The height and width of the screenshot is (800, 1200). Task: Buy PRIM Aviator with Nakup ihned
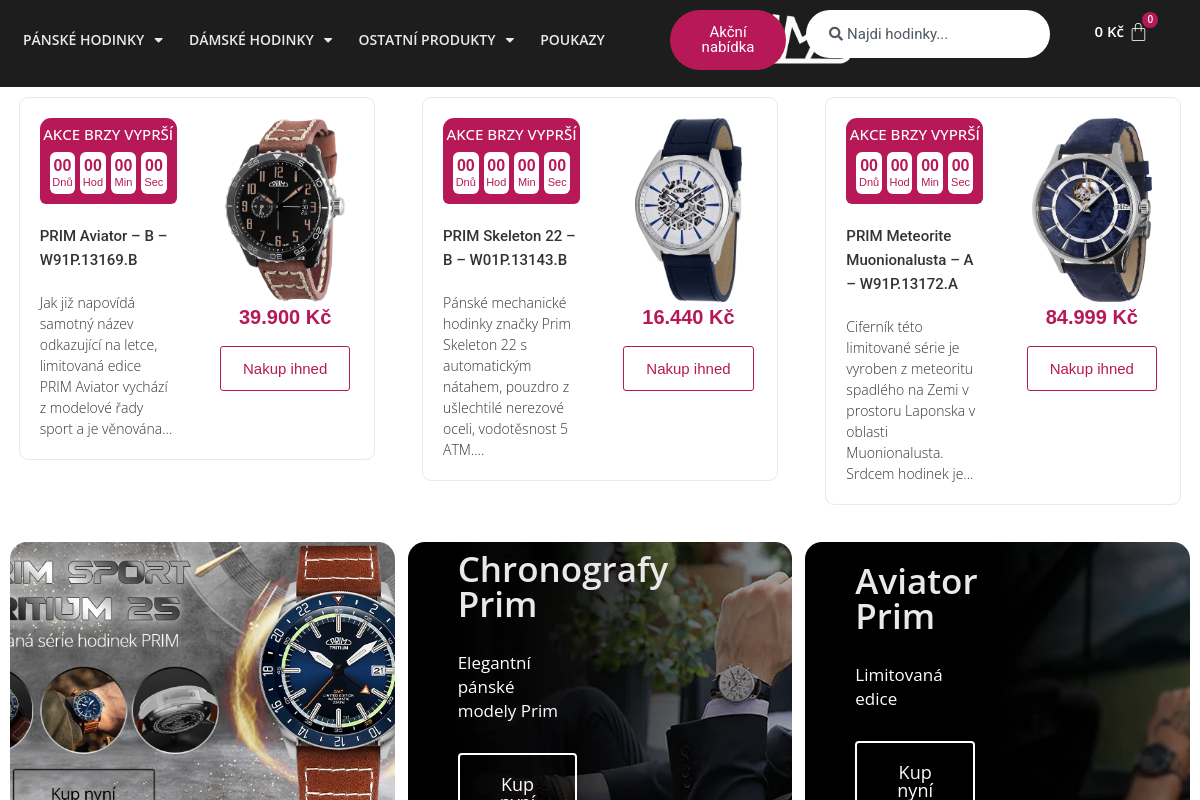(285, 368)
